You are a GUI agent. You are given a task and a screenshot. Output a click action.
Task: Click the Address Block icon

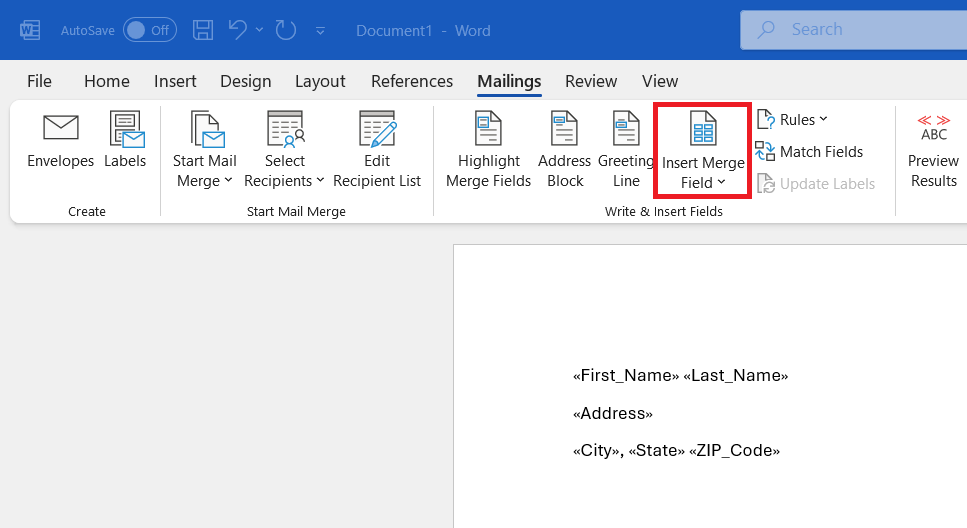[564, 128]
